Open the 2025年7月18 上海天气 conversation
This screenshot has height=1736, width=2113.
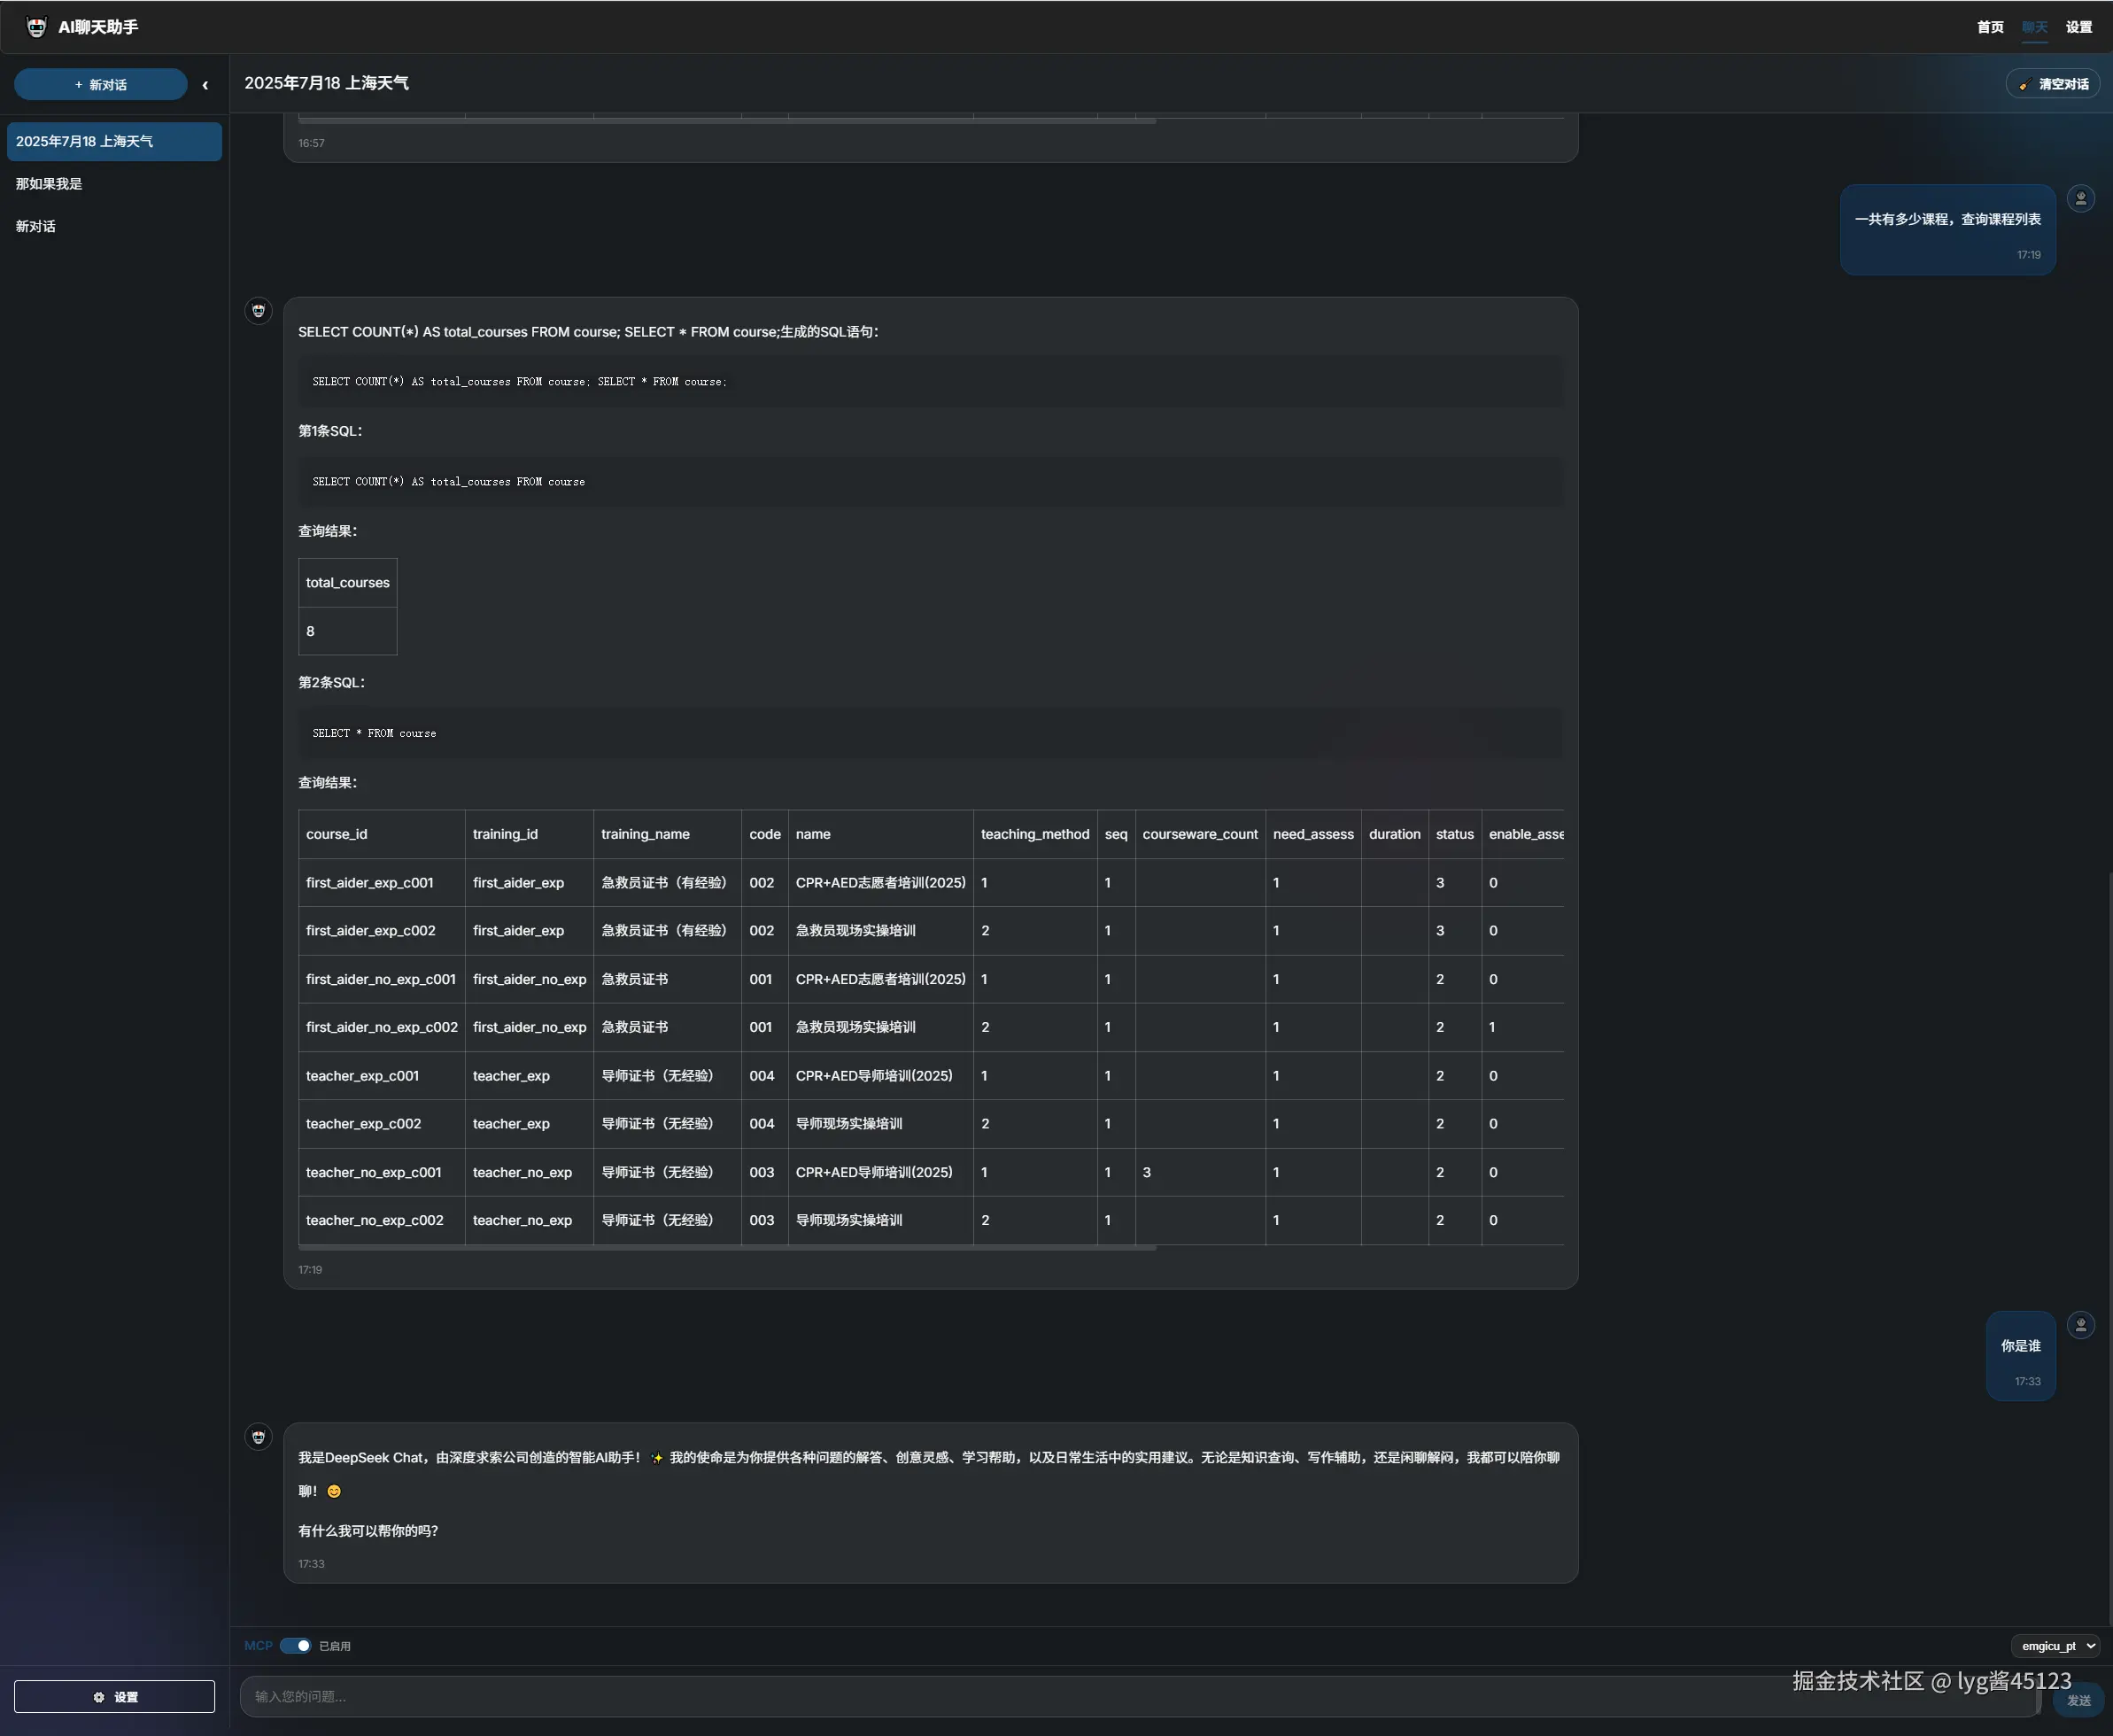click(x=114, y=142)
